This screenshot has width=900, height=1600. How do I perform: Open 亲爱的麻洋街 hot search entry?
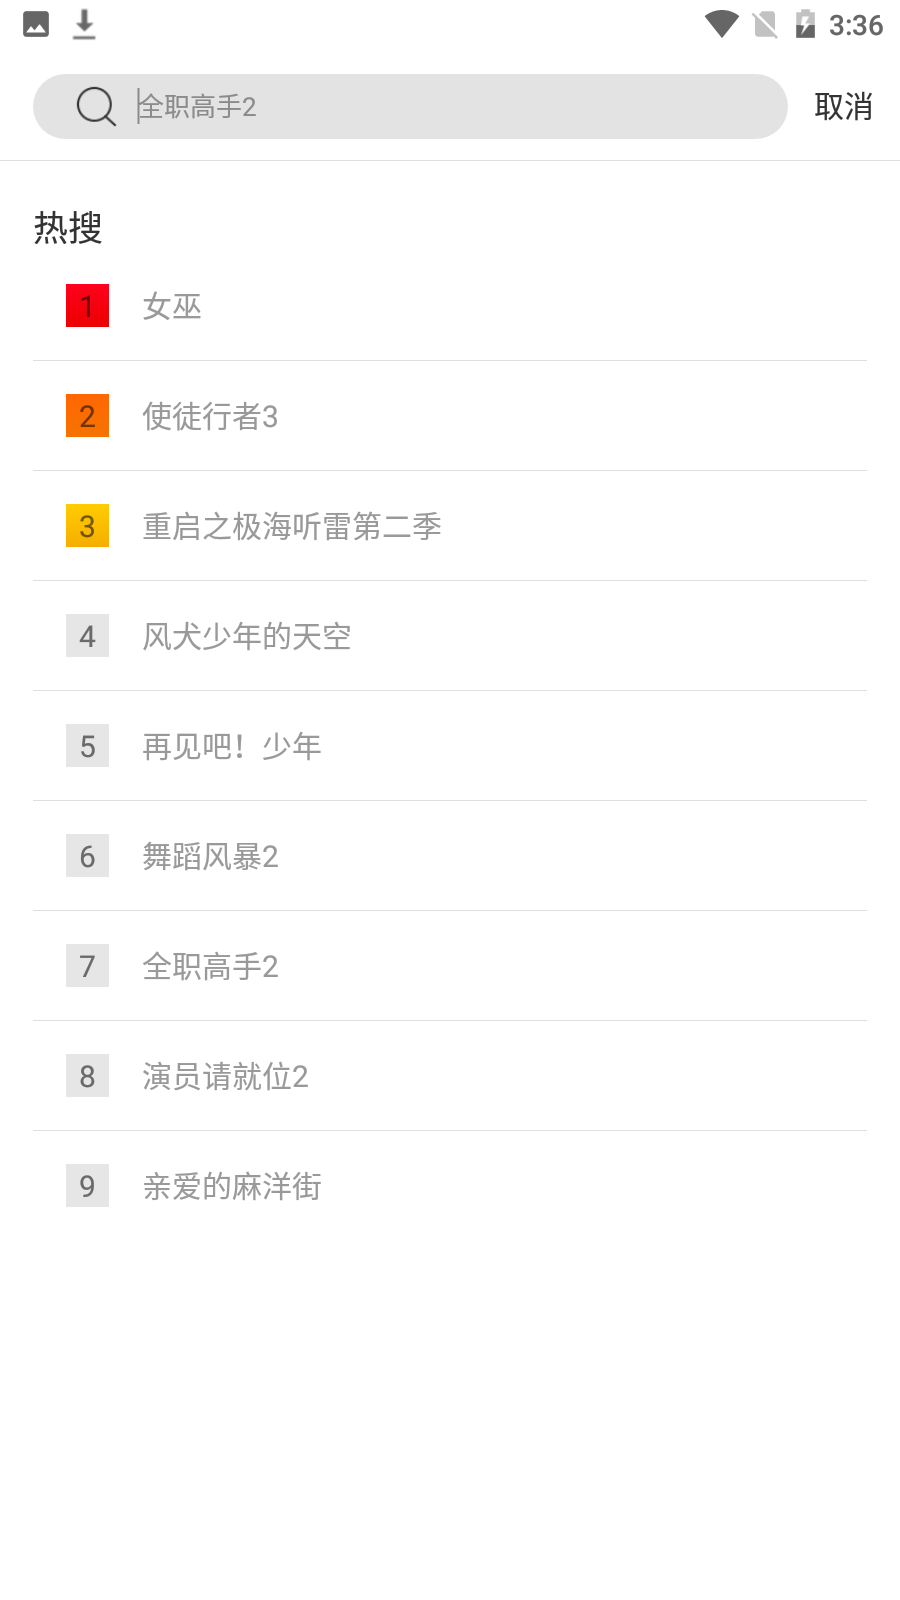(x=232, y=1186)
